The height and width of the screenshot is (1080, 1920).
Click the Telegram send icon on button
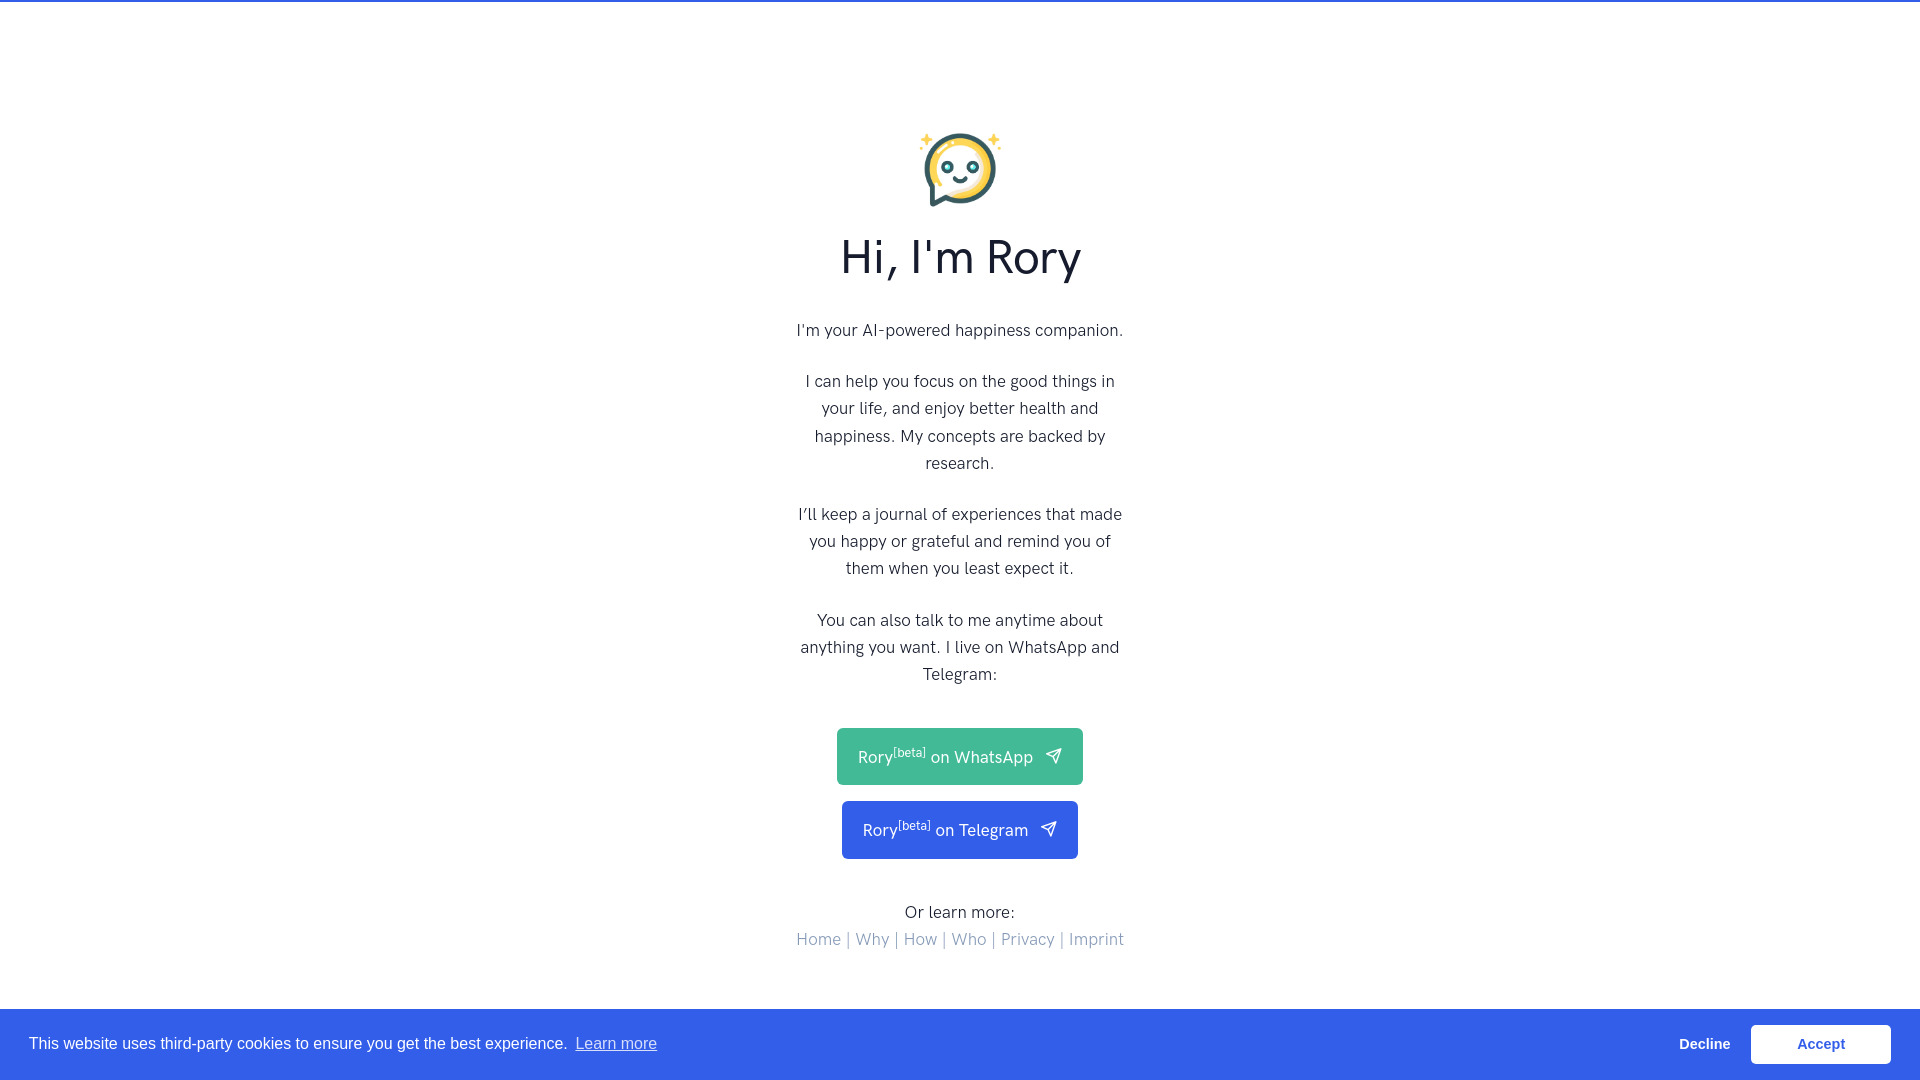[x=1048, y=829]
